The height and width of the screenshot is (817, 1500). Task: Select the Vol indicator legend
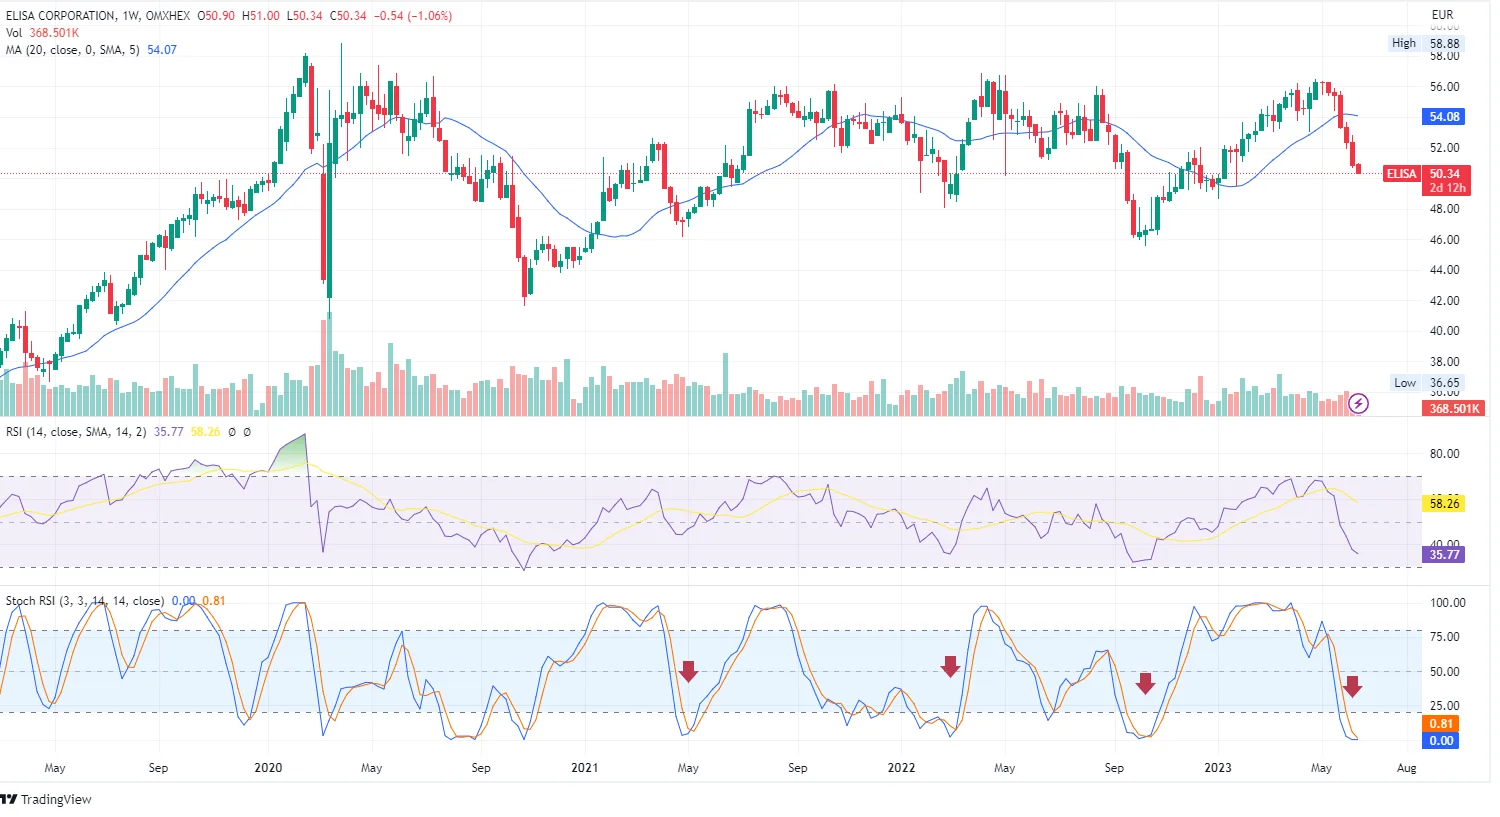pyautogui.click(x=15, y=33)
